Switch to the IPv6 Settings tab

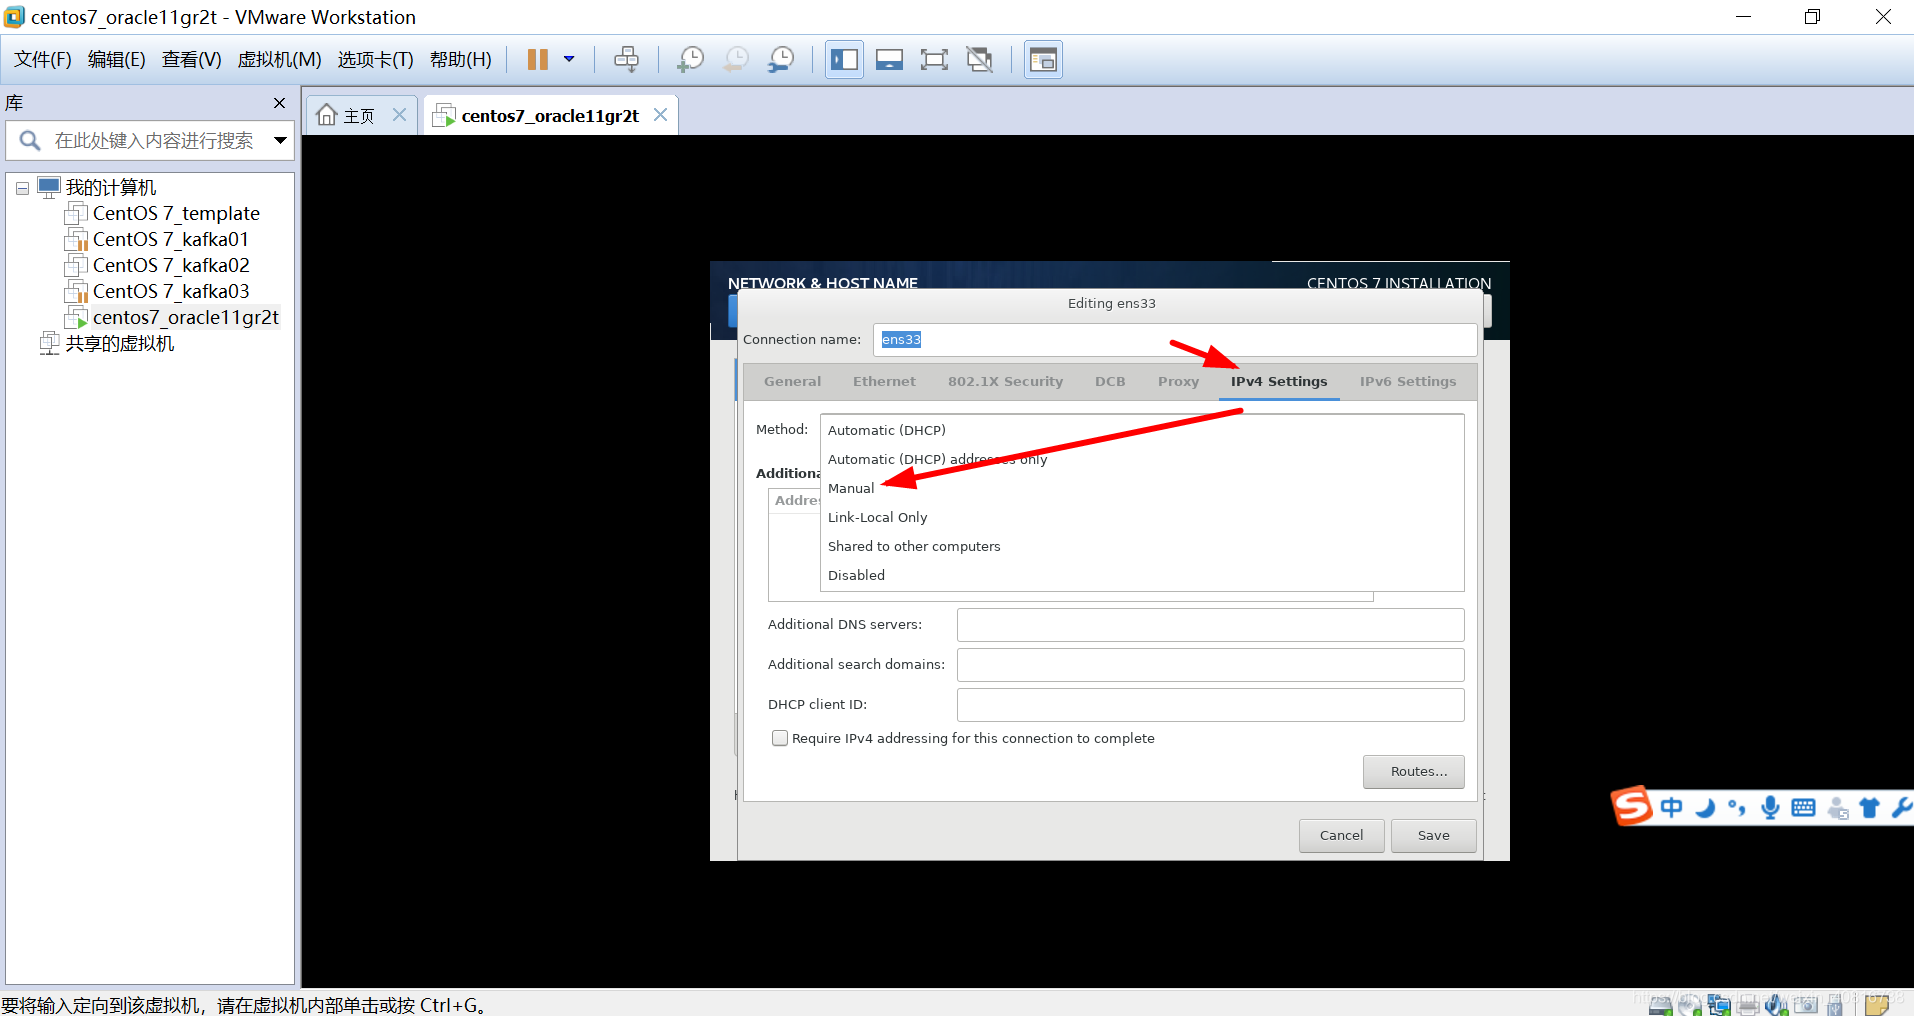pyautogui.click(x=1408, y=382)
